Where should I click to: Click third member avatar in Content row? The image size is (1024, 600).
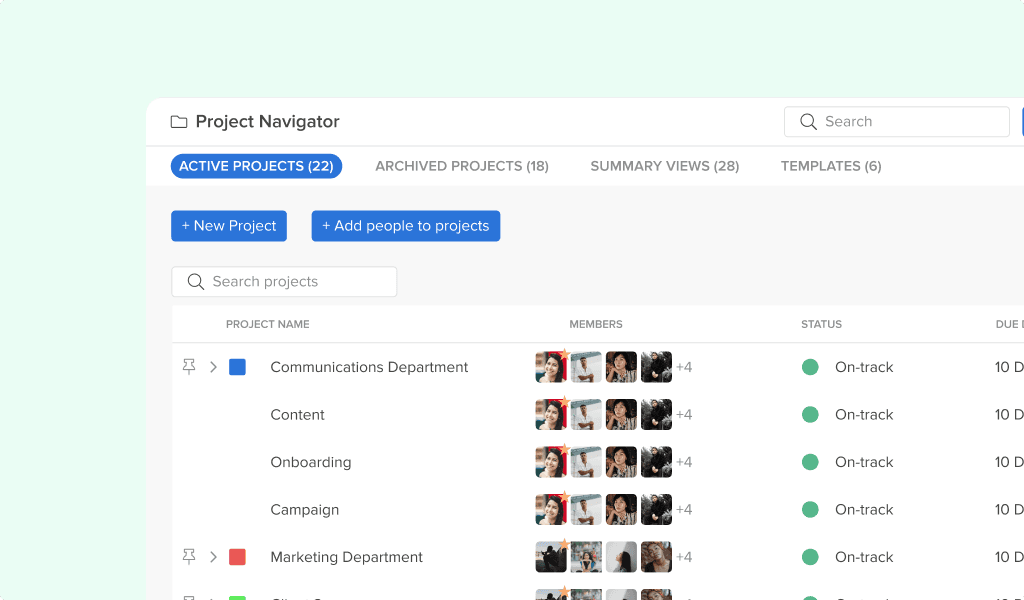pyautogui.click(x=621, y=415)
